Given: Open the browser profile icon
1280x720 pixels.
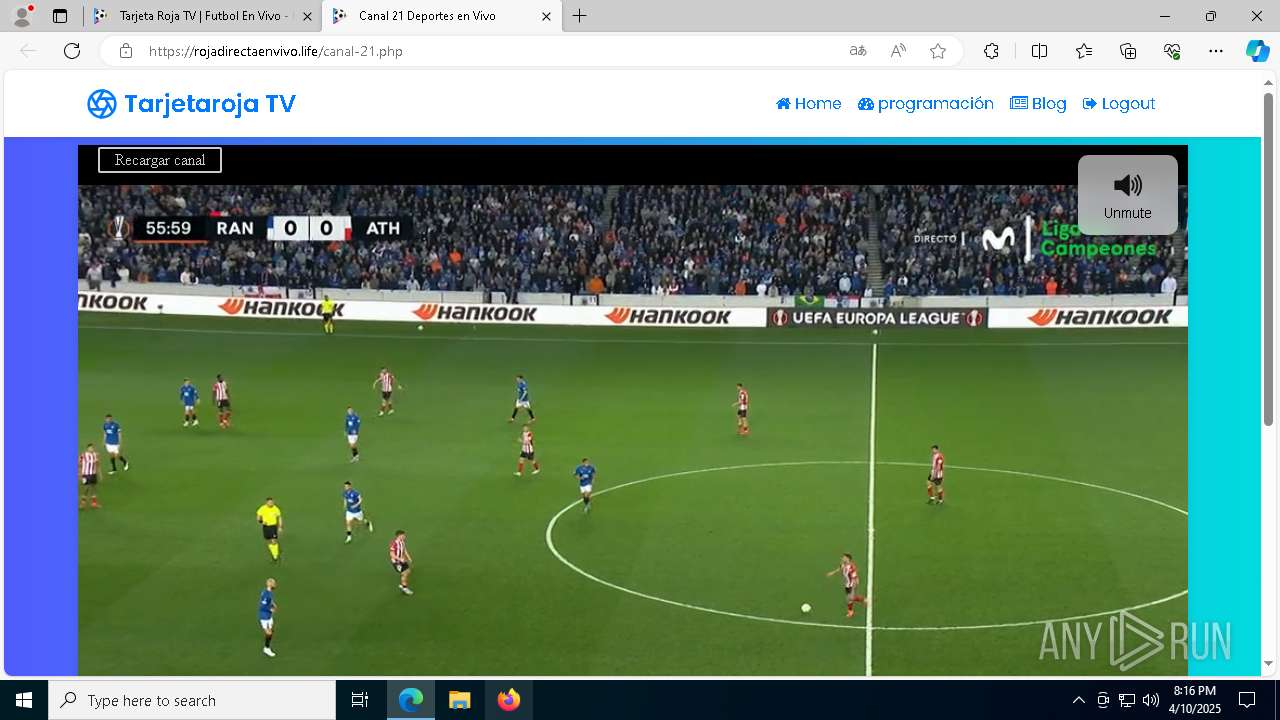Looking at the screenshot, I should pyautogui.click(x=22, y=16).
